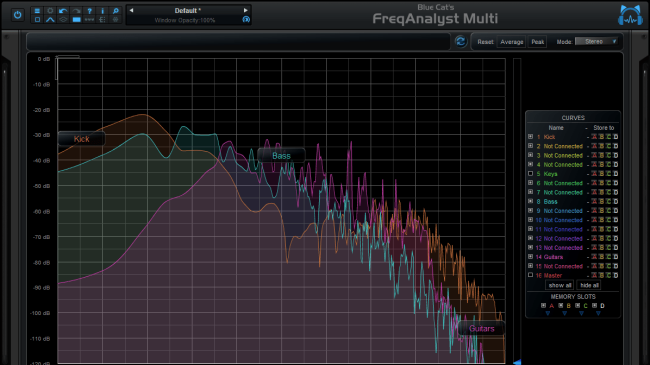
Task: Click the blue triangle threshold slider handle
Action: click(517, 362)
